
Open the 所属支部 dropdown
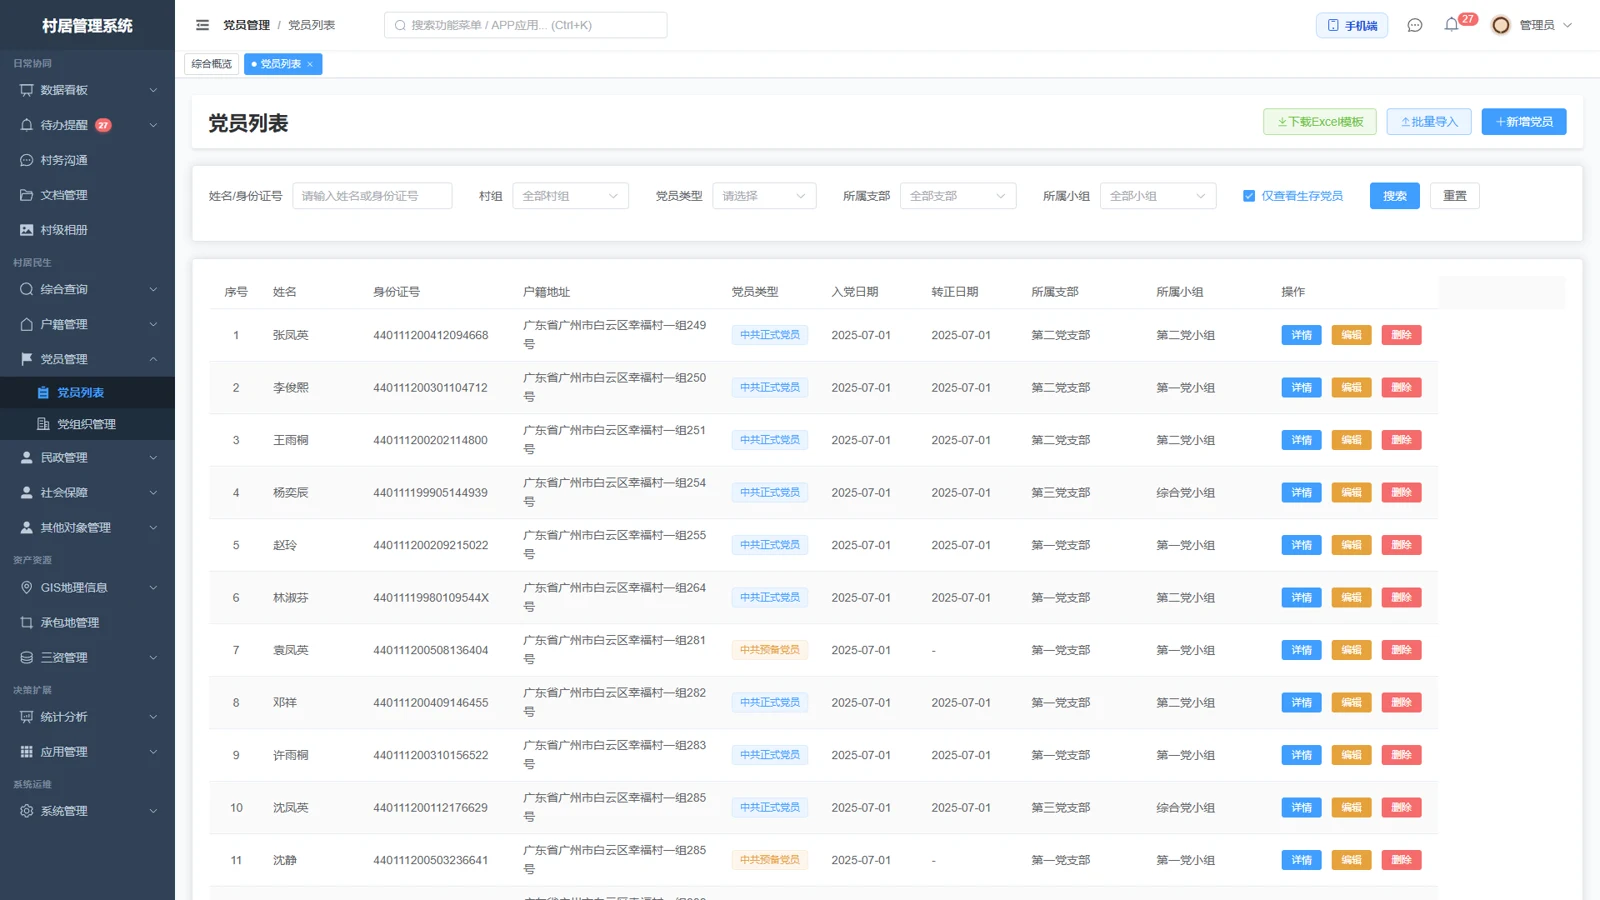(x=958, y=196)
